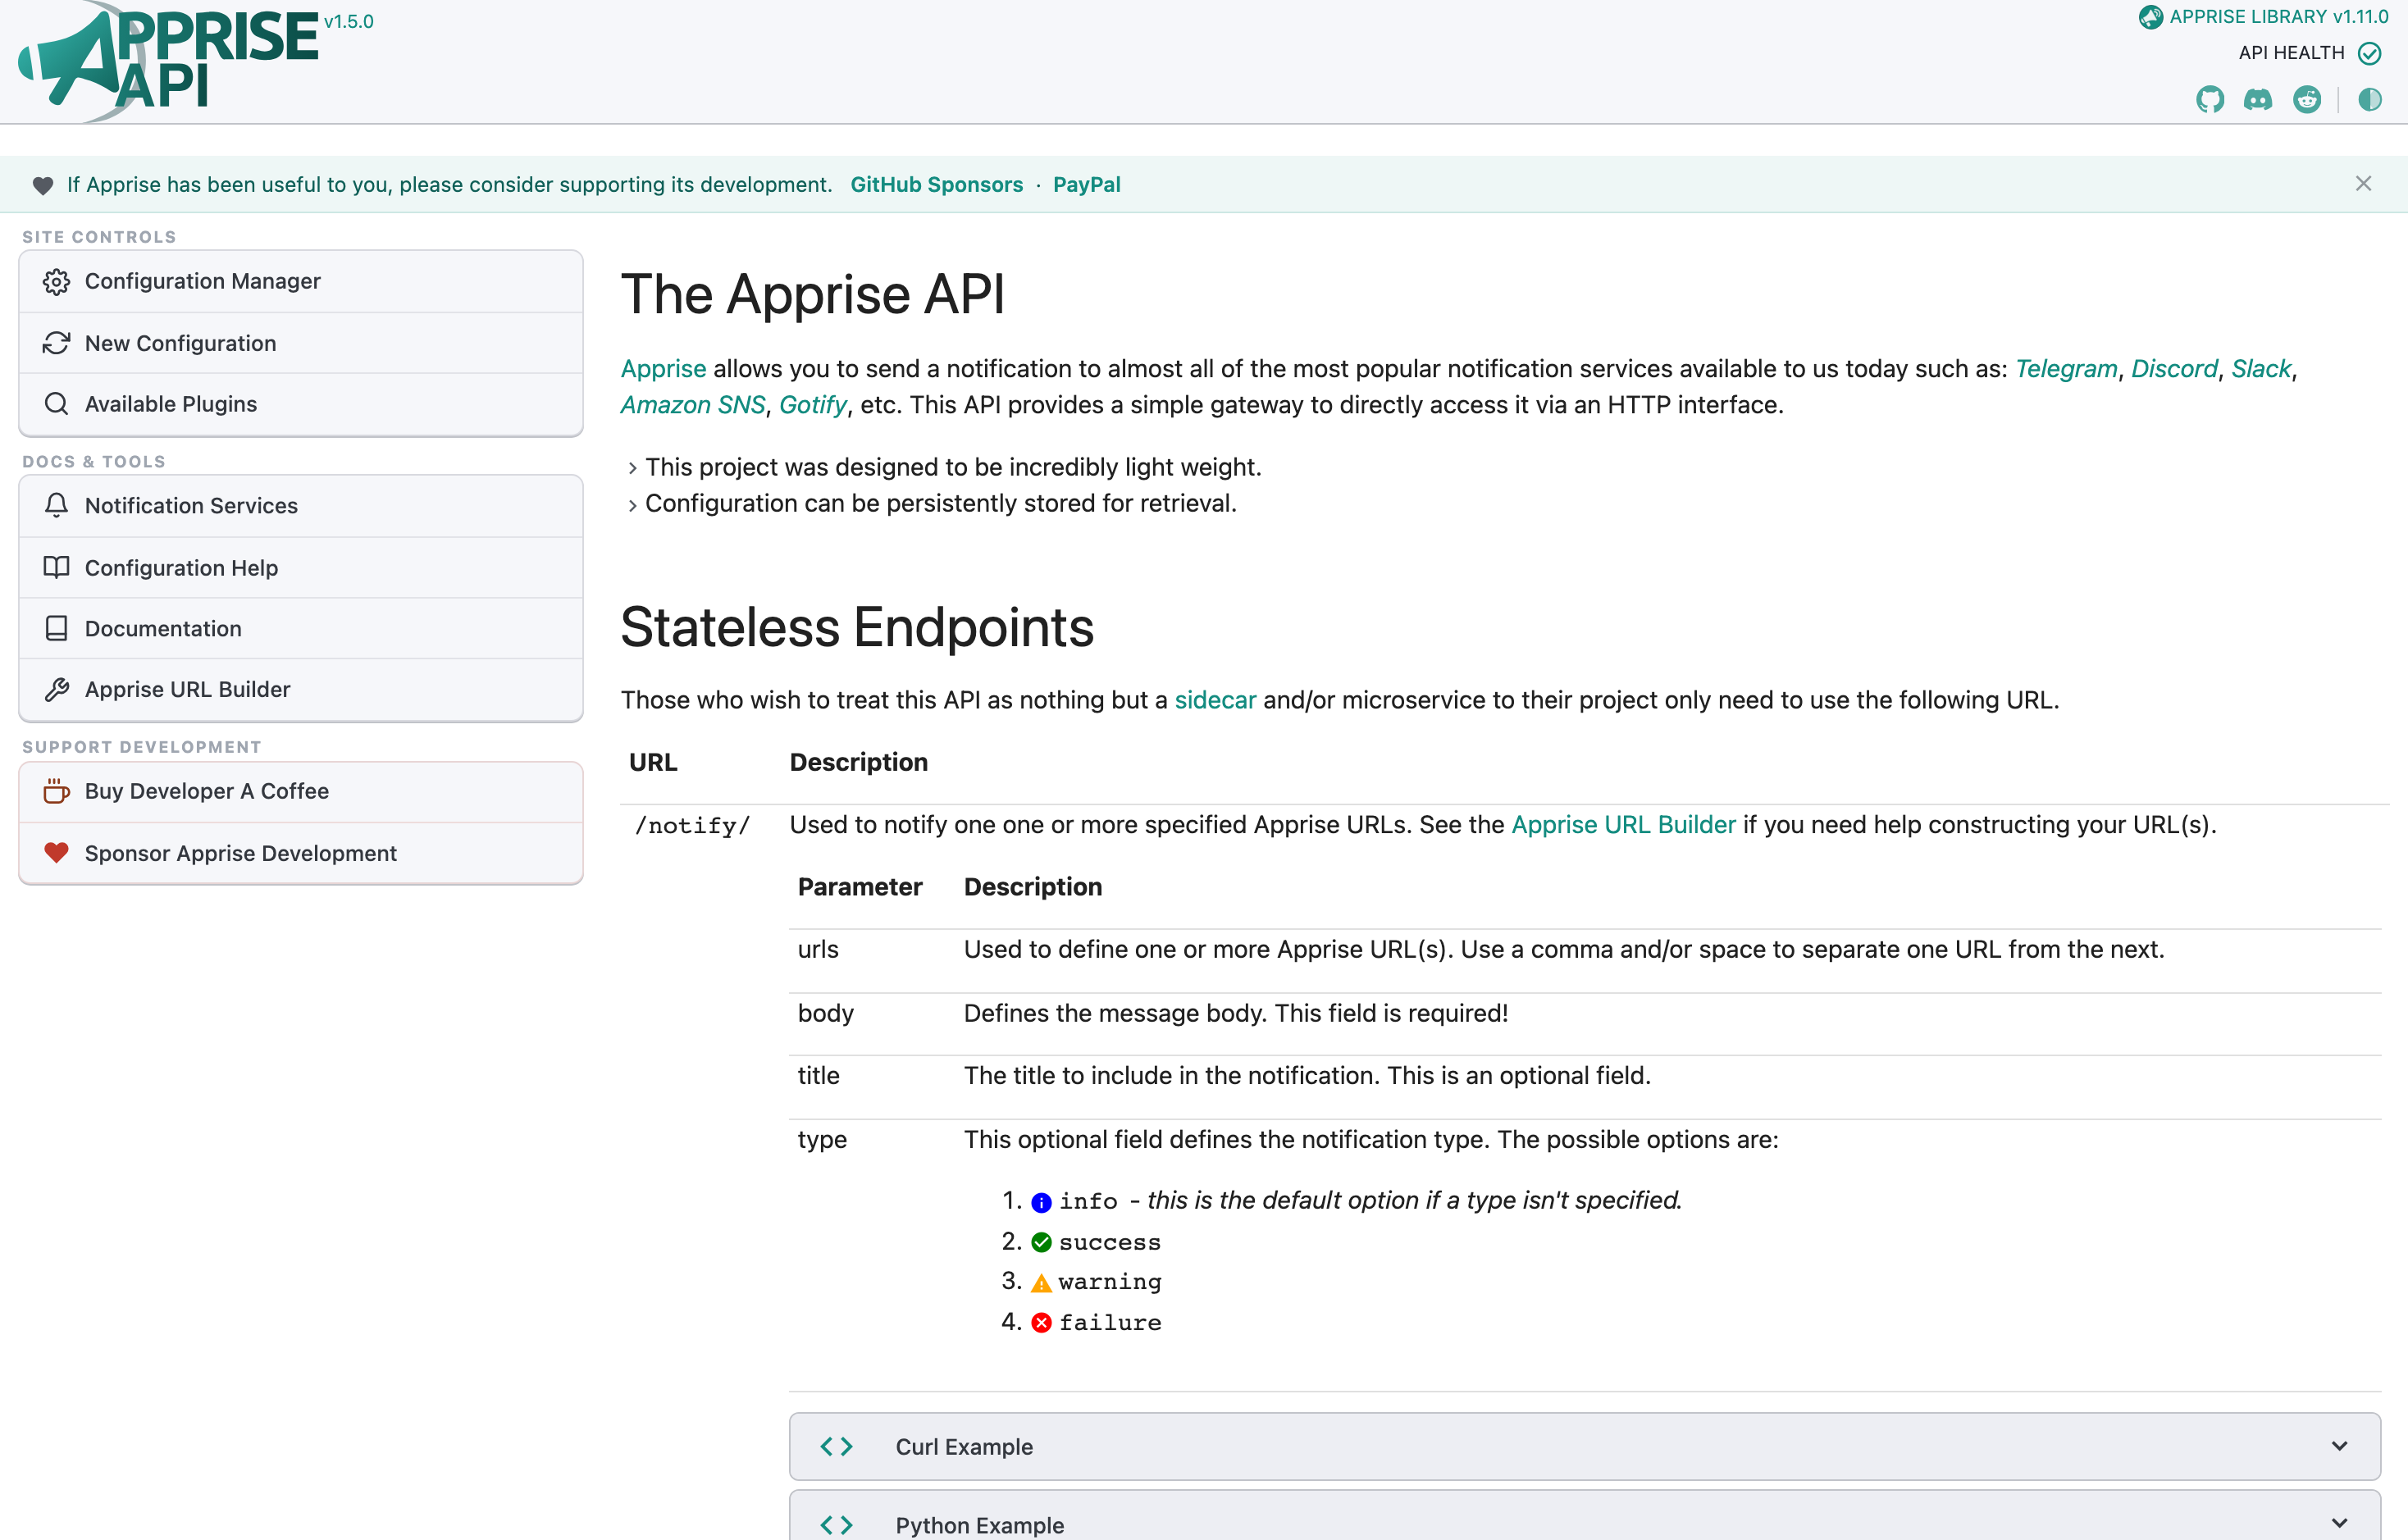This screenshot has height=1540, width=2408.
Task: Click the Stateless Endpoints heading
Action: pos(857,627)
